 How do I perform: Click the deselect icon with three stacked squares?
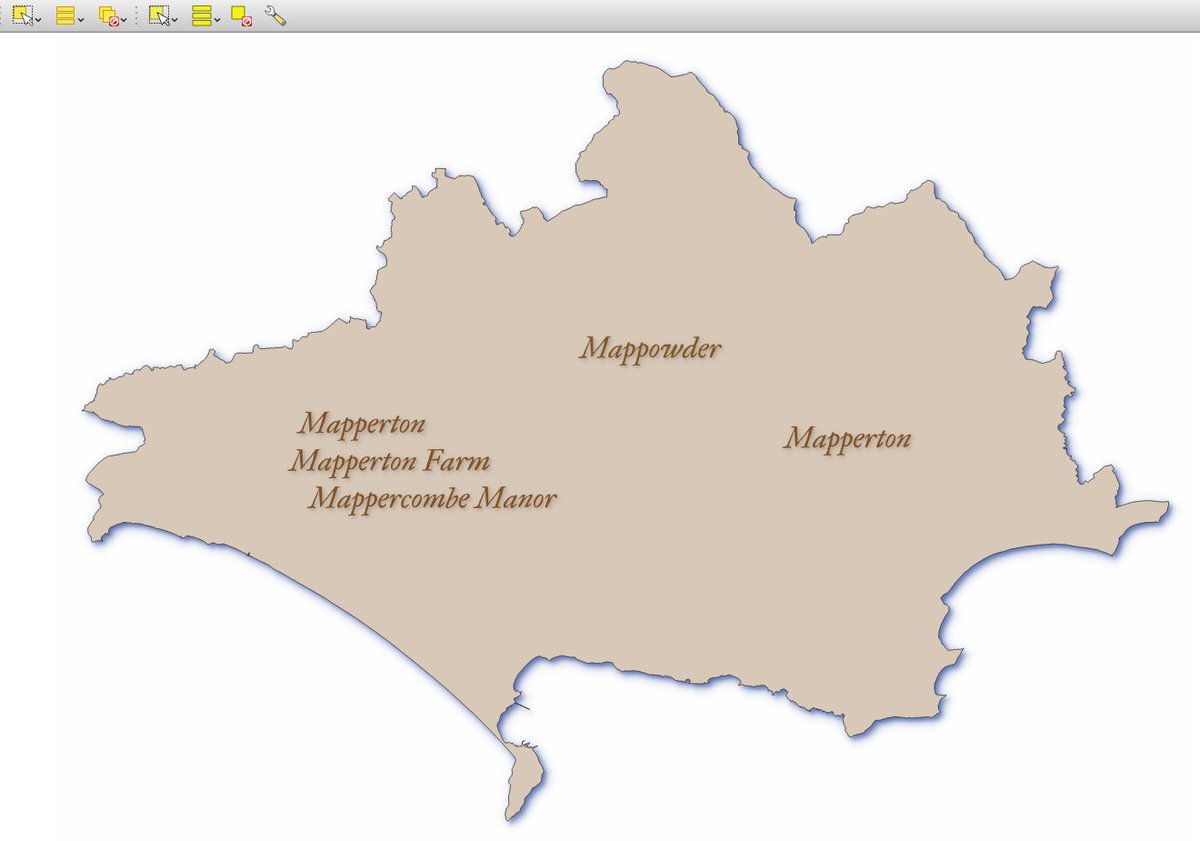(108, 15)
